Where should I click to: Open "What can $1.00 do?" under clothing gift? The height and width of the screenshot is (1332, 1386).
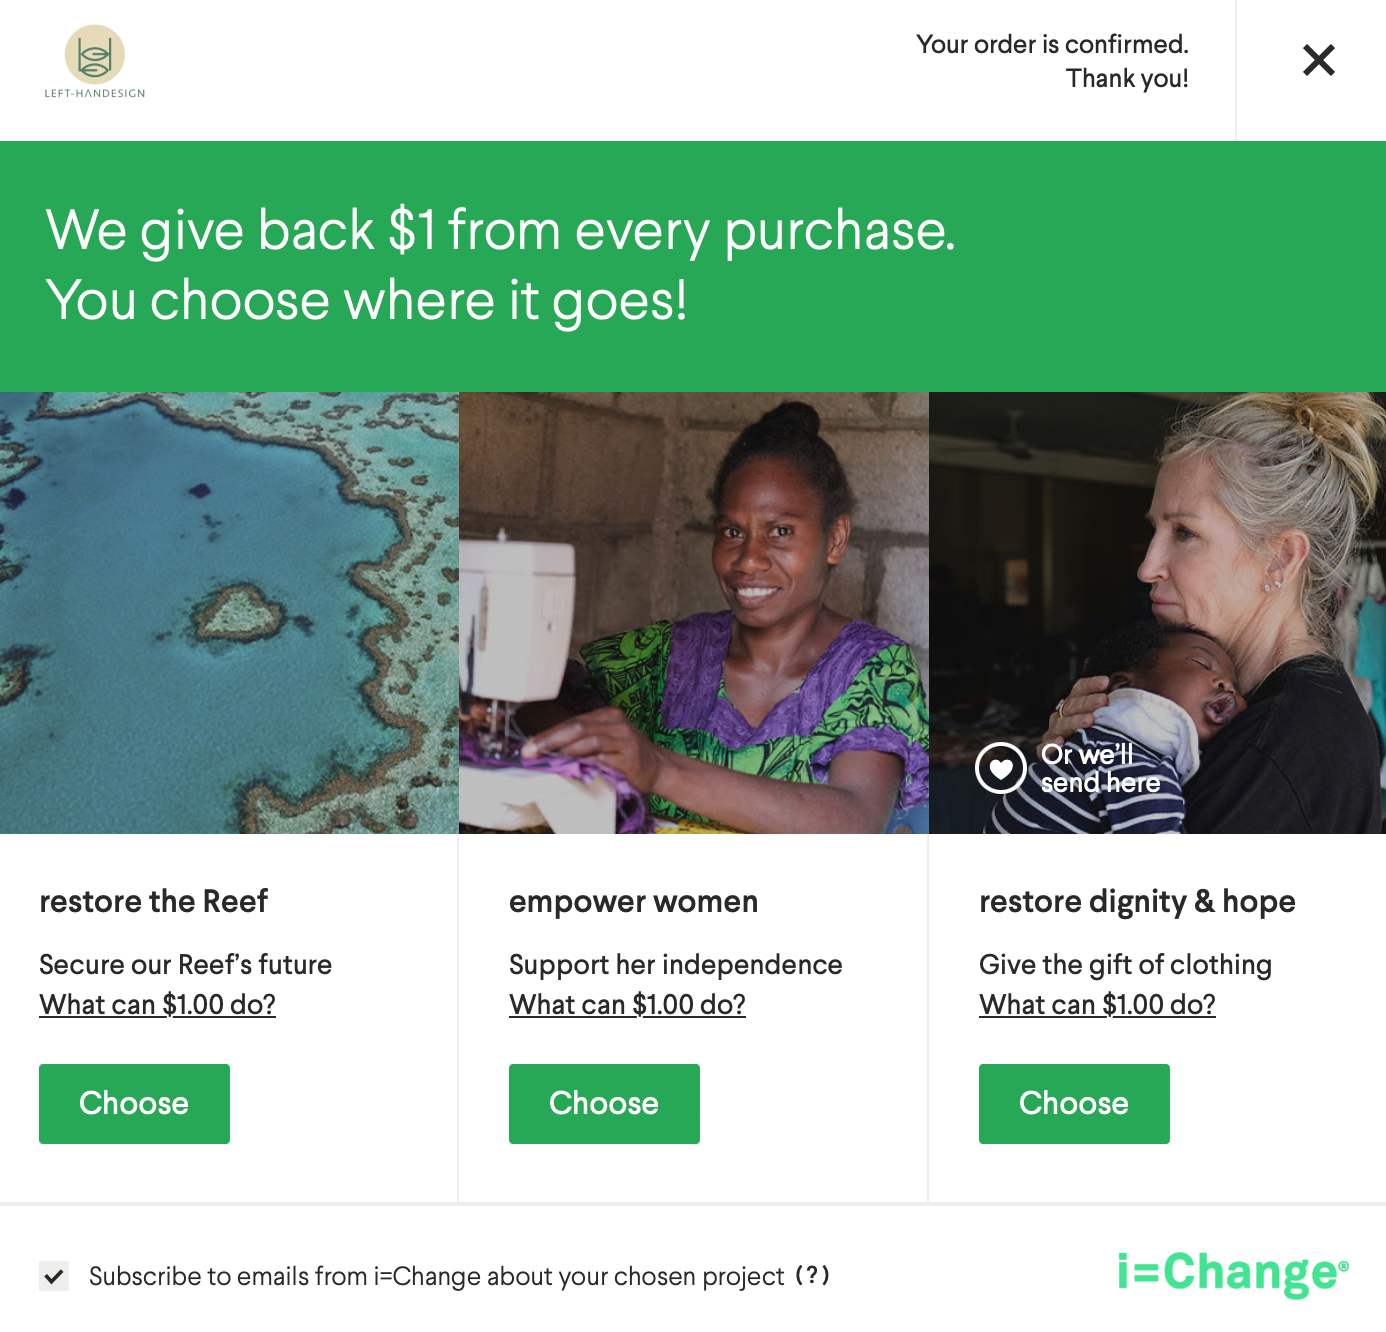coord(1097,1004)
